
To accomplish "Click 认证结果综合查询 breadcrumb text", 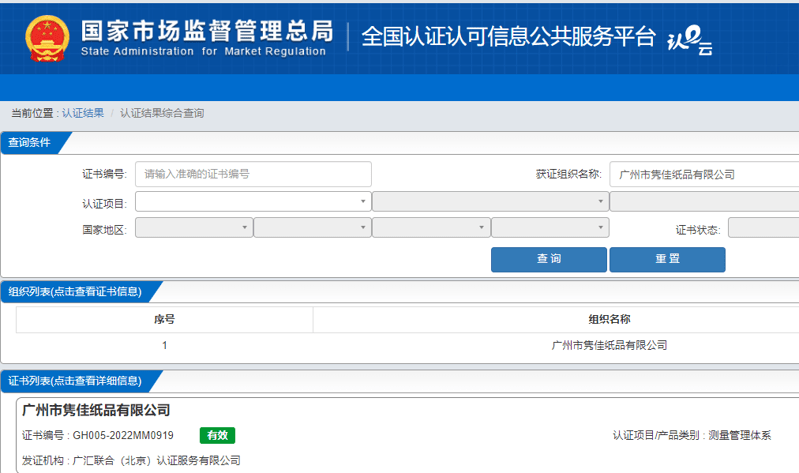I will pos(162,113).
